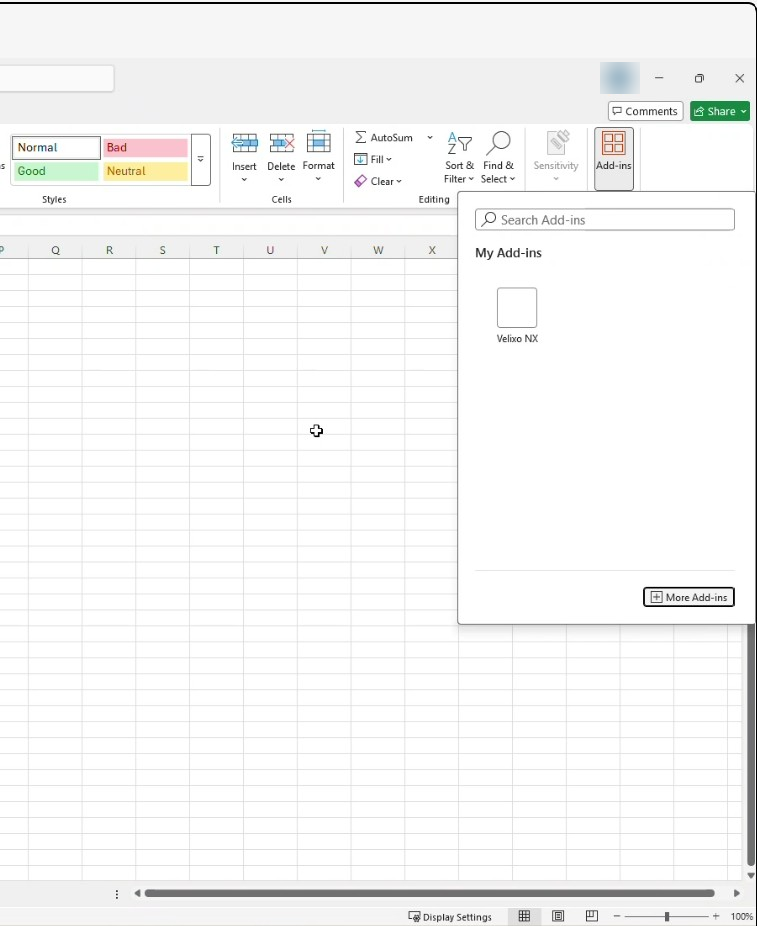Select column R header
757x926 pixels.
(x=109, y=250)
